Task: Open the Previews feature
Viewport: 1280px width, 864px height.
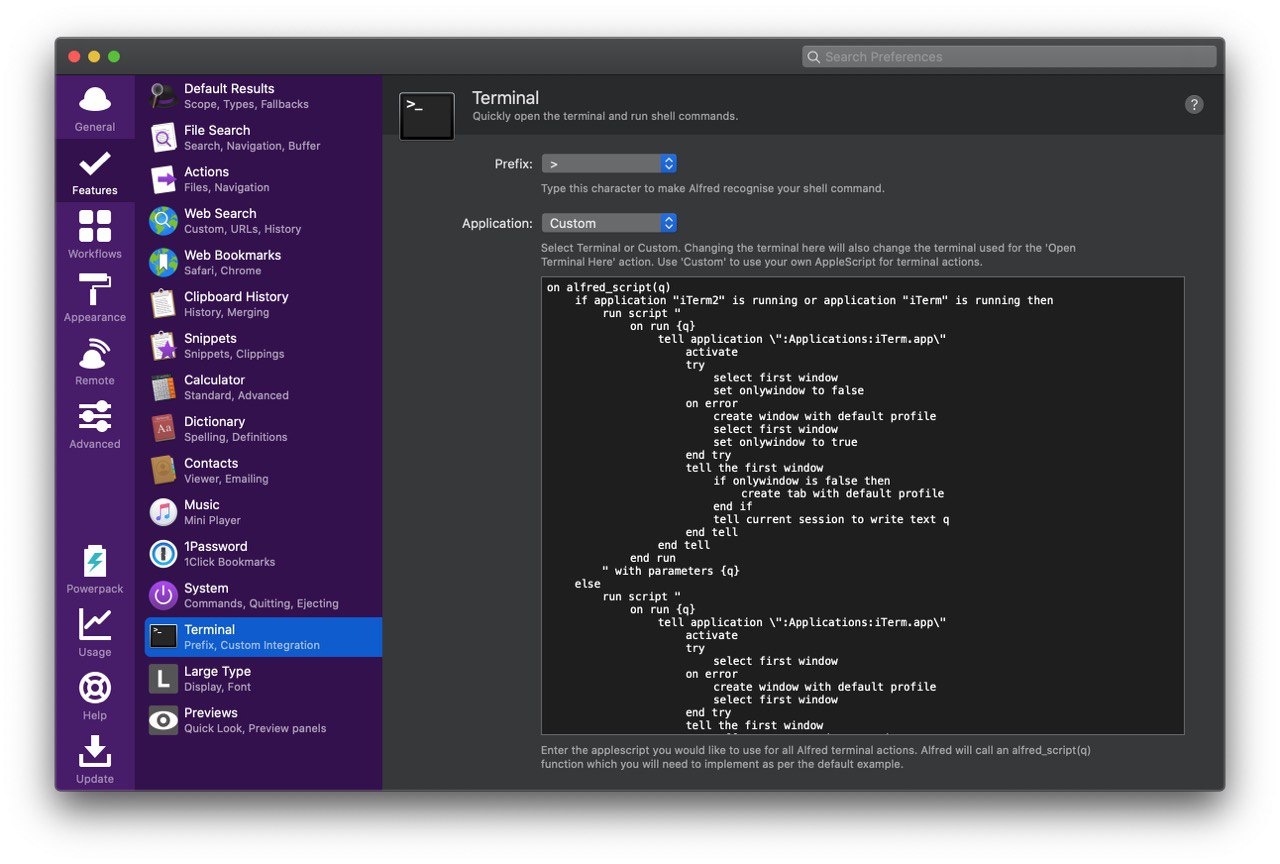Action: 263,721
